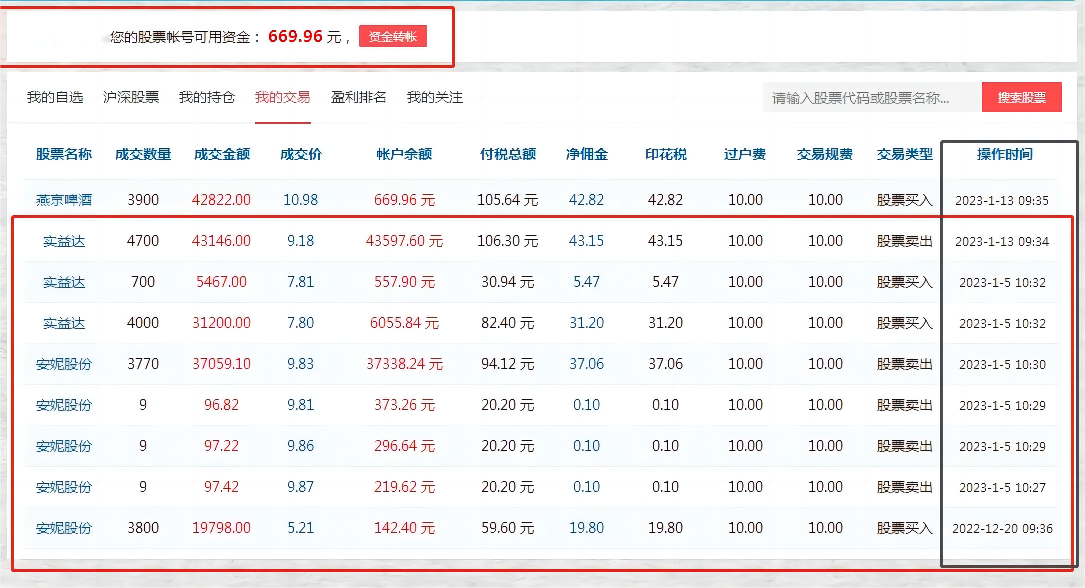This screenshot has width=1085, height=588.
Task: Click the 搜索股票 search button
Action: (x=1021, y=98)
